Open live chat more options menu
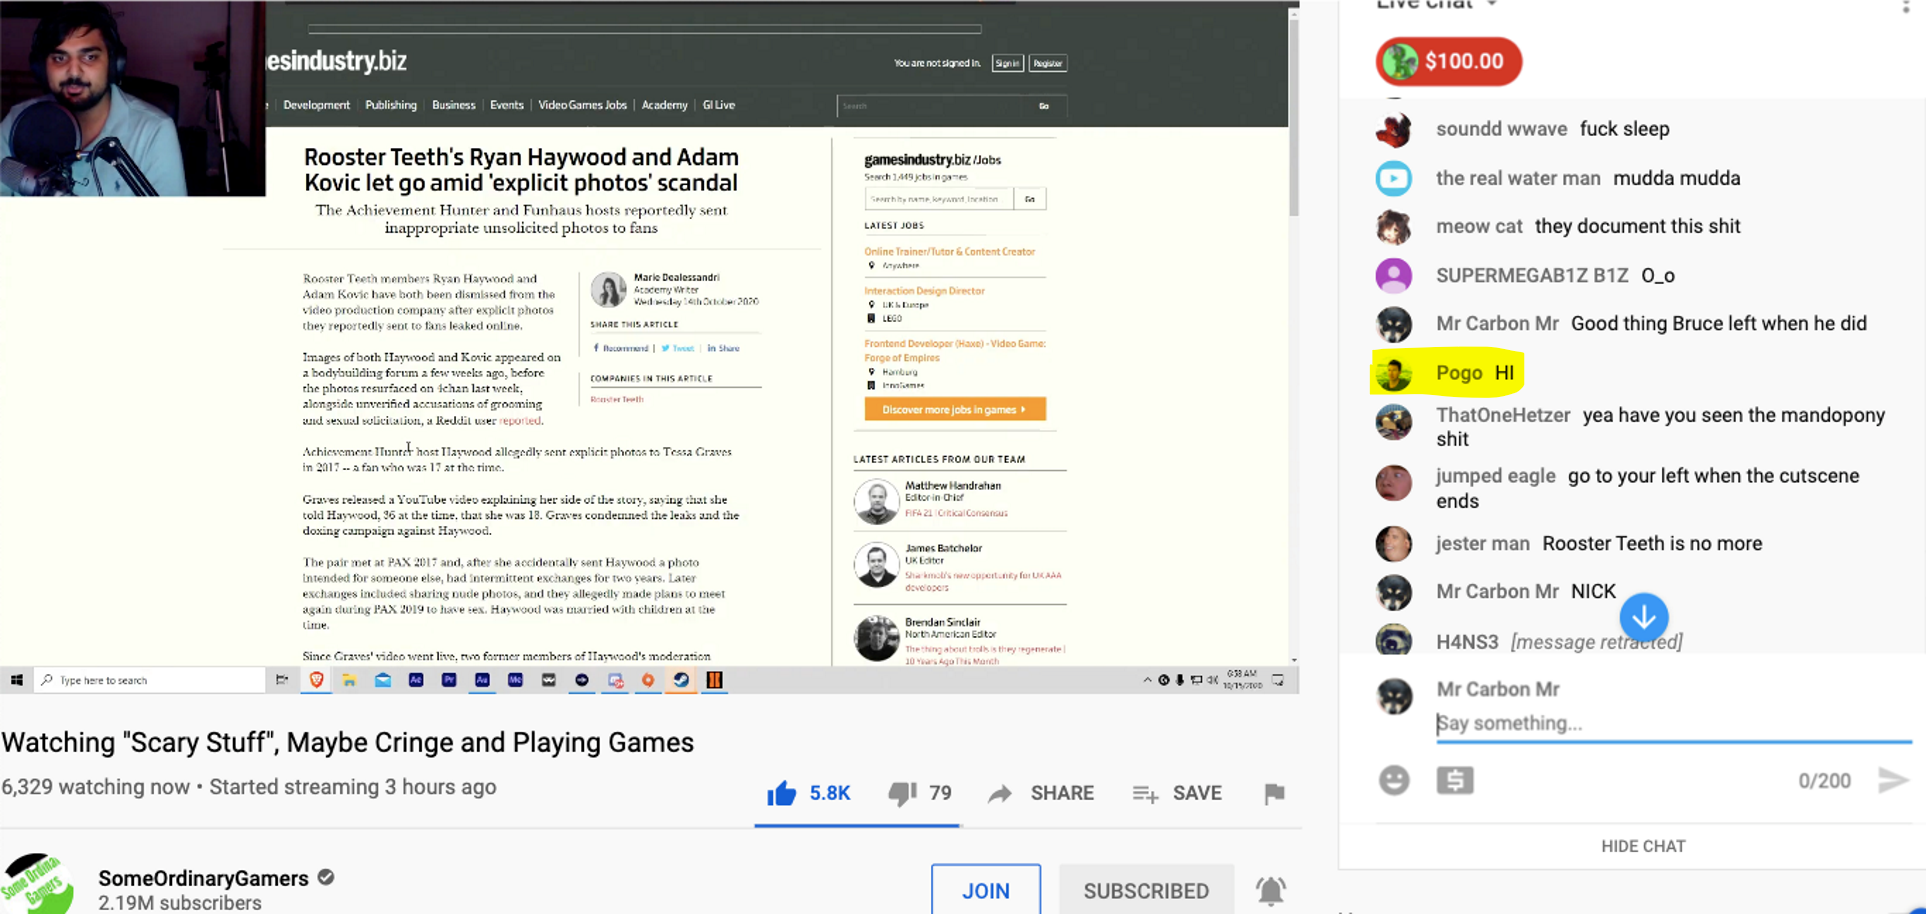This screenshot has width=1929, height=914. click(x=1905, y=6)
